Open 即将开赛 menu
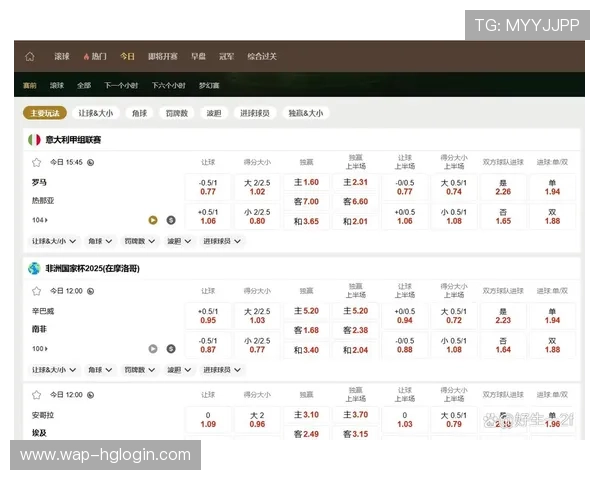The height and width of the screenshot is (480, 600). coord(163,57)
